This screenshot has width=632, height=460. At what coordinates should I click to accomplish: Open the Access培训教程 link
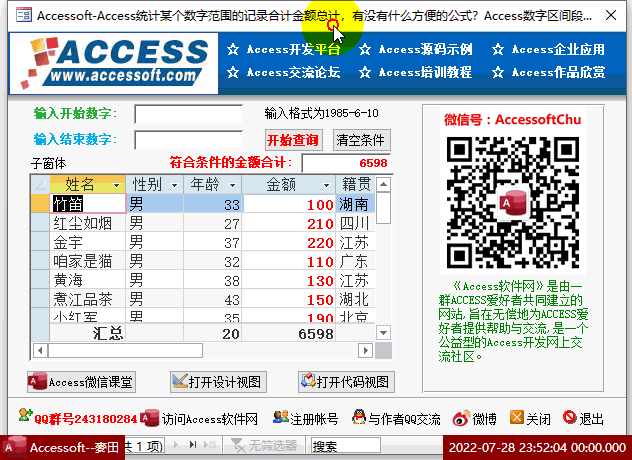click(426, 72)
